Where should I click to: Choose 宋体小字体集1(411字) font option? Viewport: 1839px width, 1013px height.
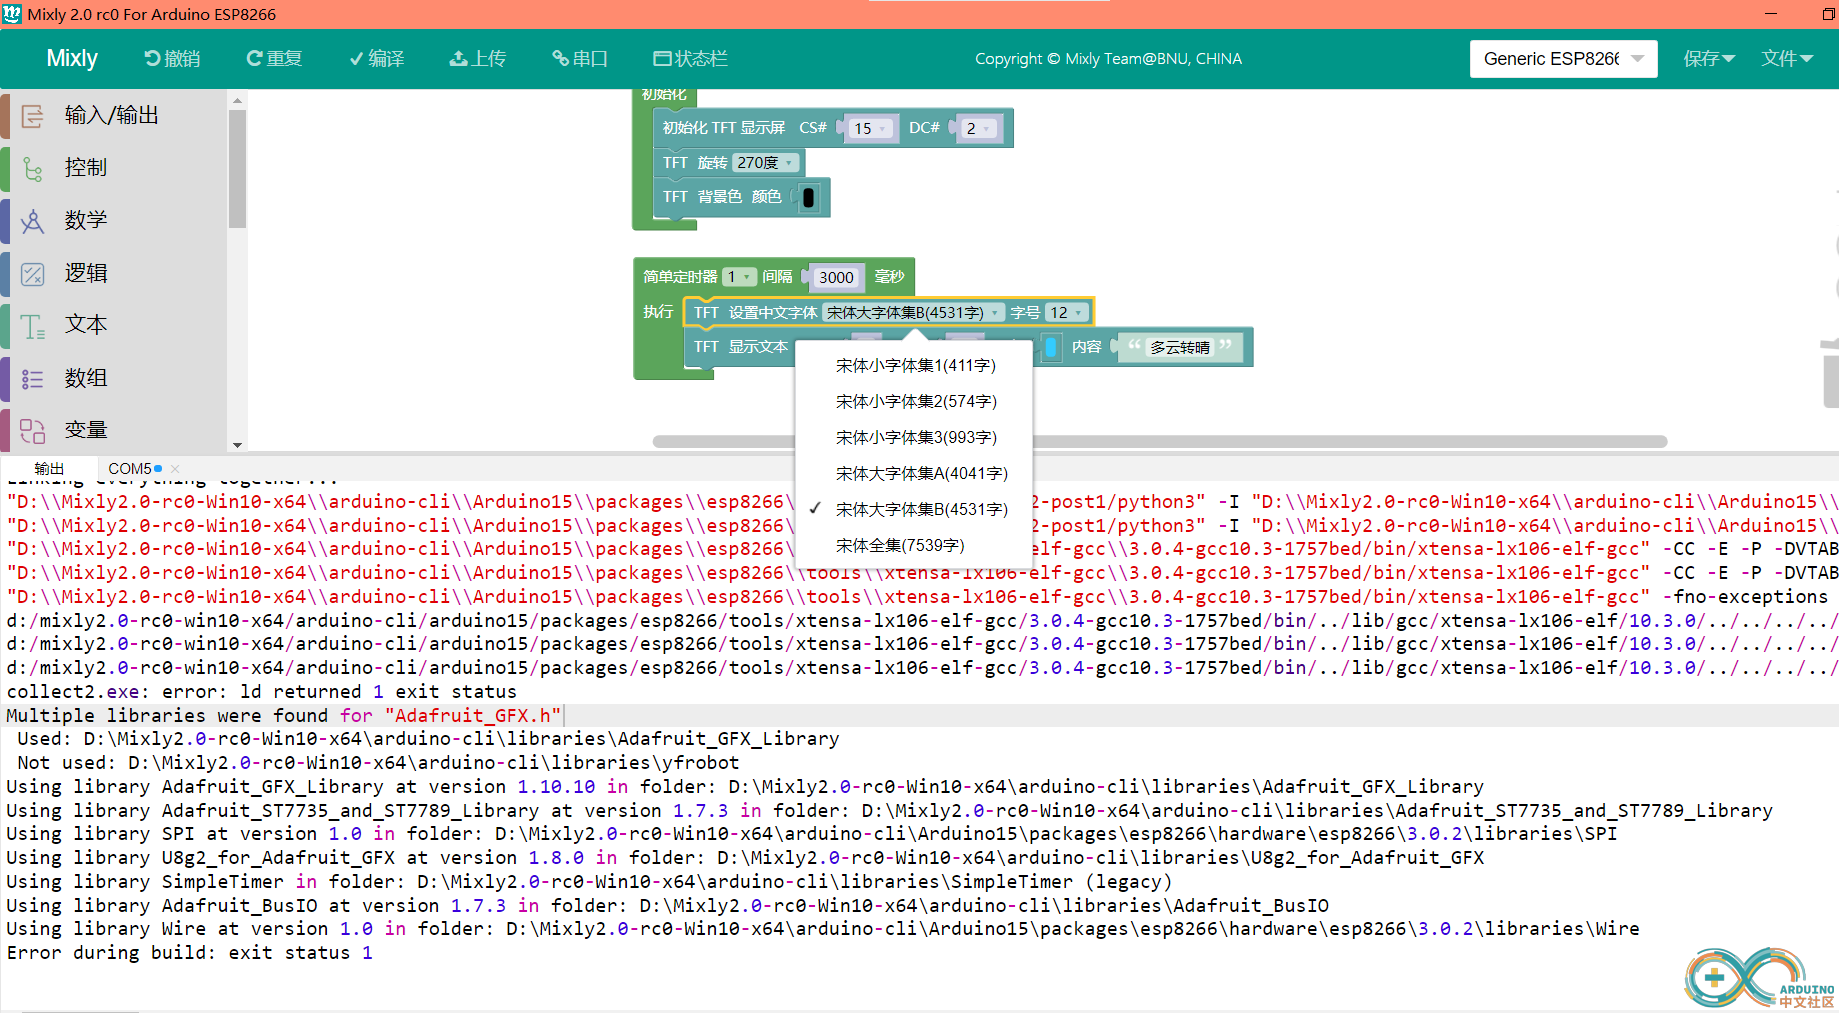(x=915, y=366)
